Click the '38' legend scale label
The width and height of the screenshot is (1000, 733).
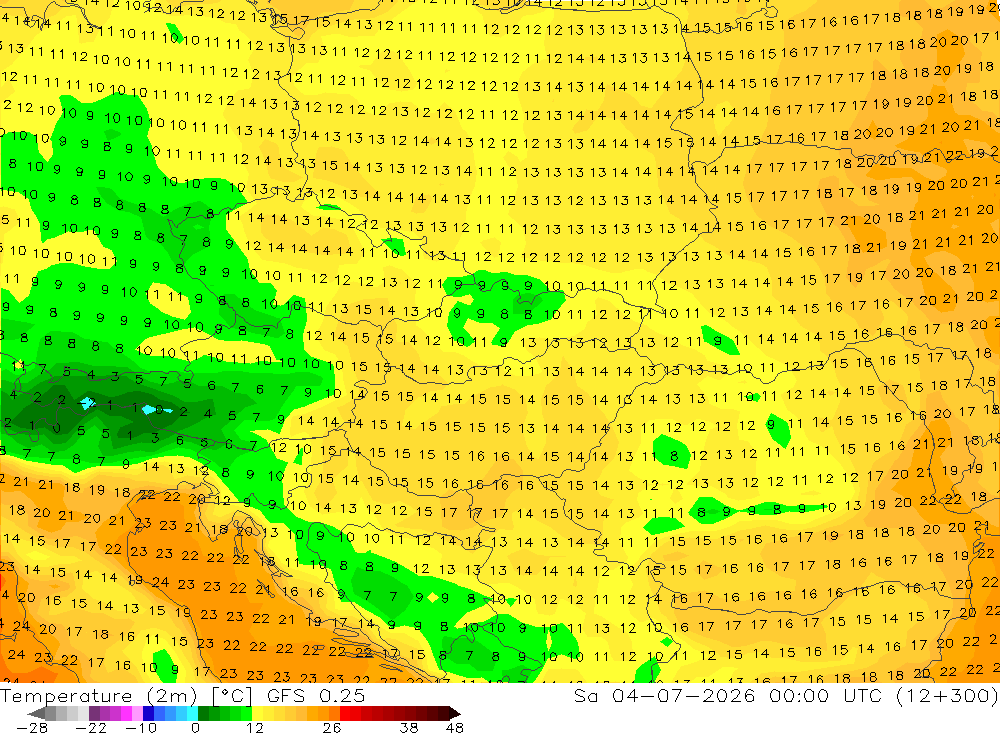(409, 727)
